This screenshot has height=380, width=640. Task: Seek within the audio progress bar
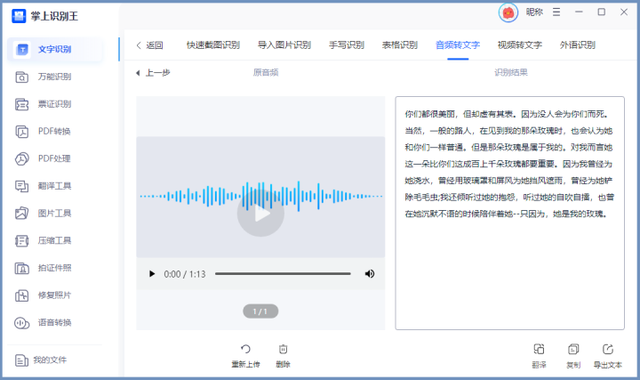(283, 274)
